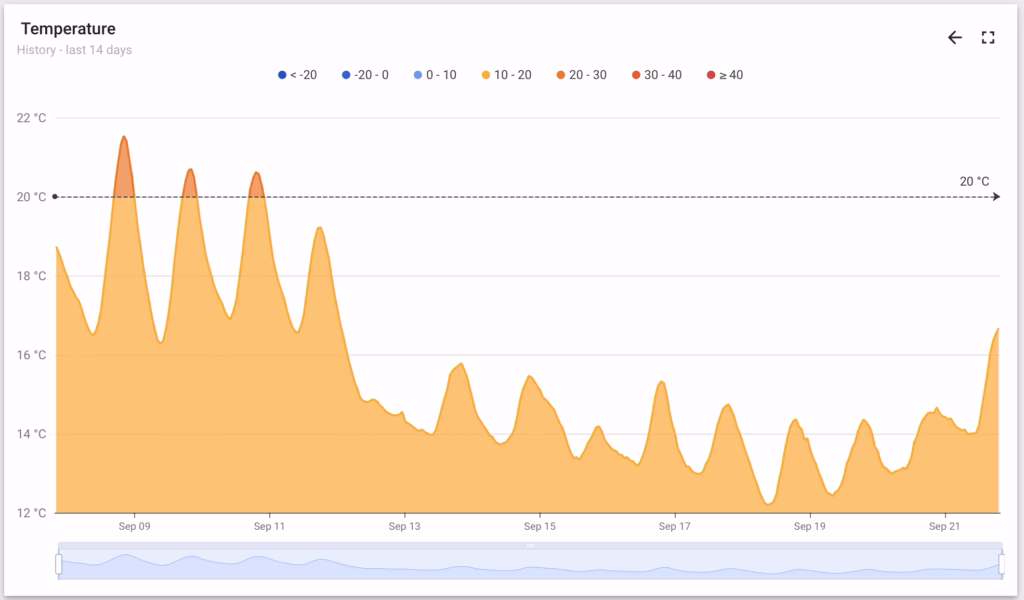Click the back arrow icon

pos(955,38)
